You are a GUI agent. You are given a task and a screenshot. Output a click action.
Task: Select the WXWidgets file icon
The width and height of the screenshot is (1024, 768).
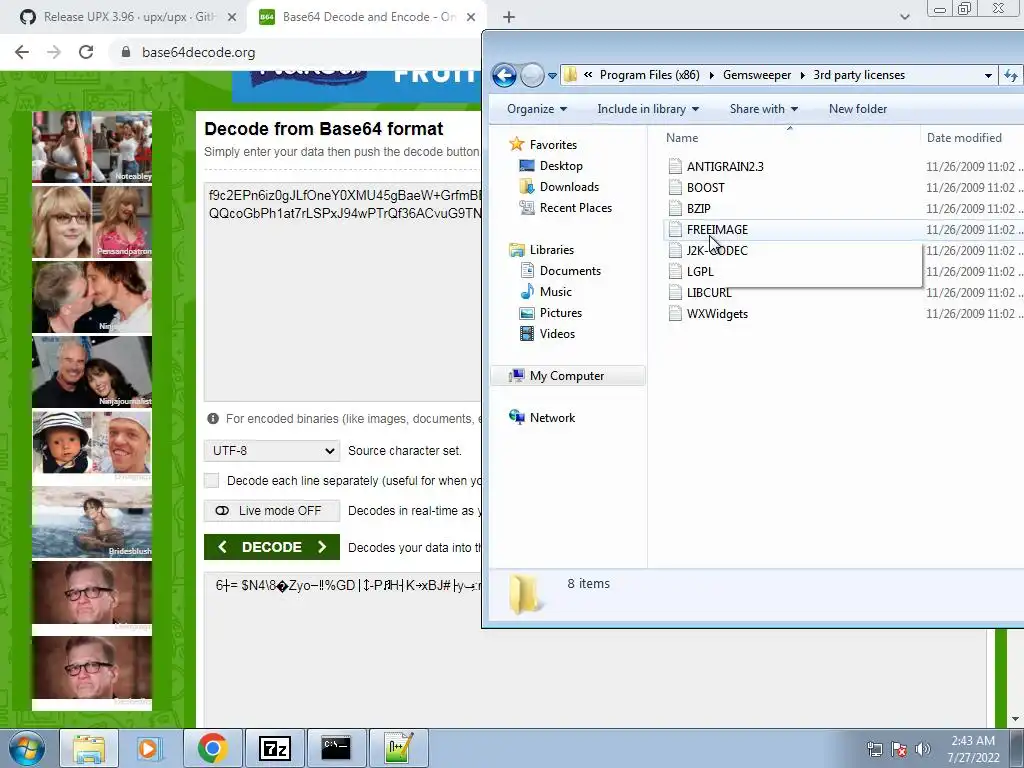click(675, 313)
